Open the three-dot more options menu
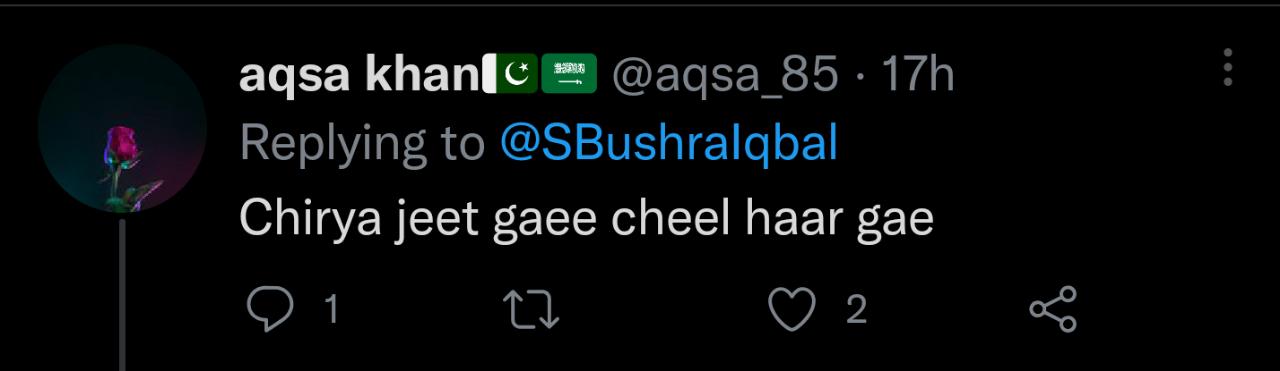Screen dimensions: 1280x371 [1227, 66]
